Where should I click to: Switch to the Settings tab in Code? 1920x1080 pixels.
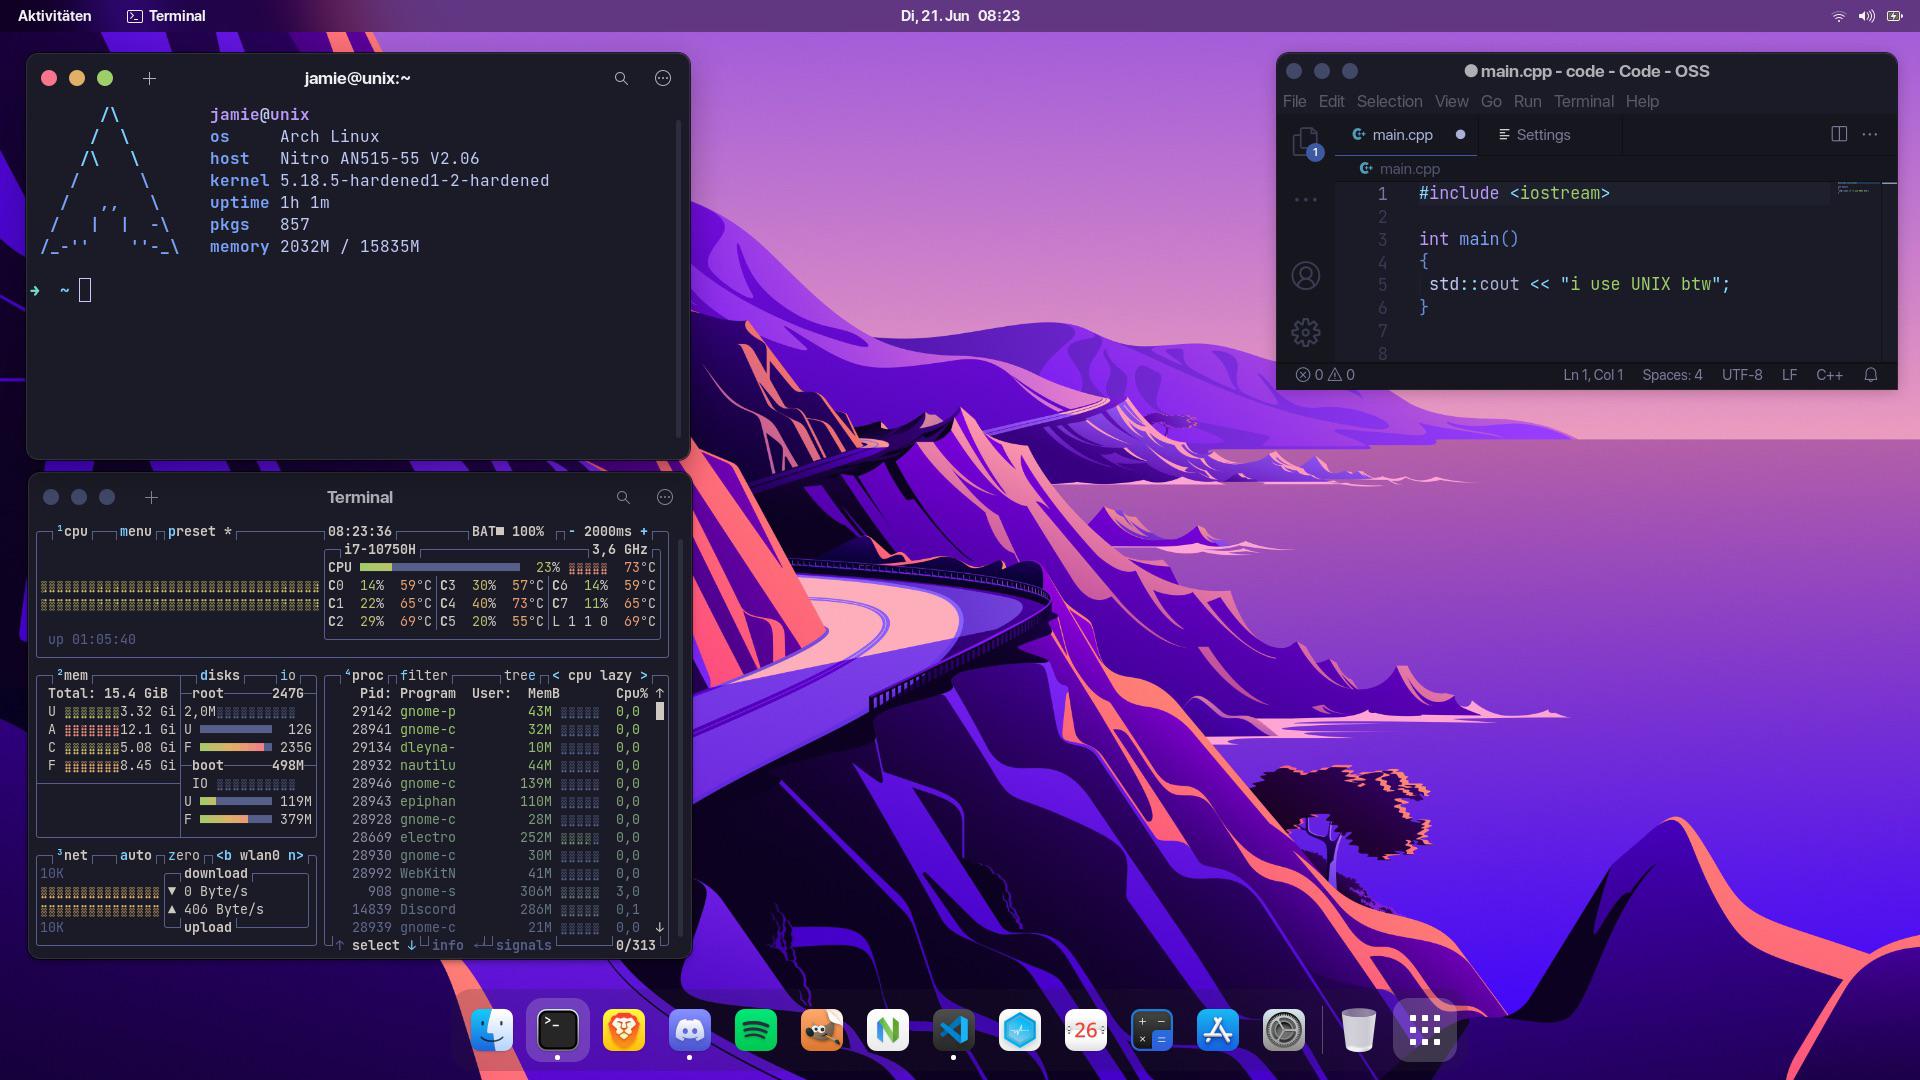1544,134
